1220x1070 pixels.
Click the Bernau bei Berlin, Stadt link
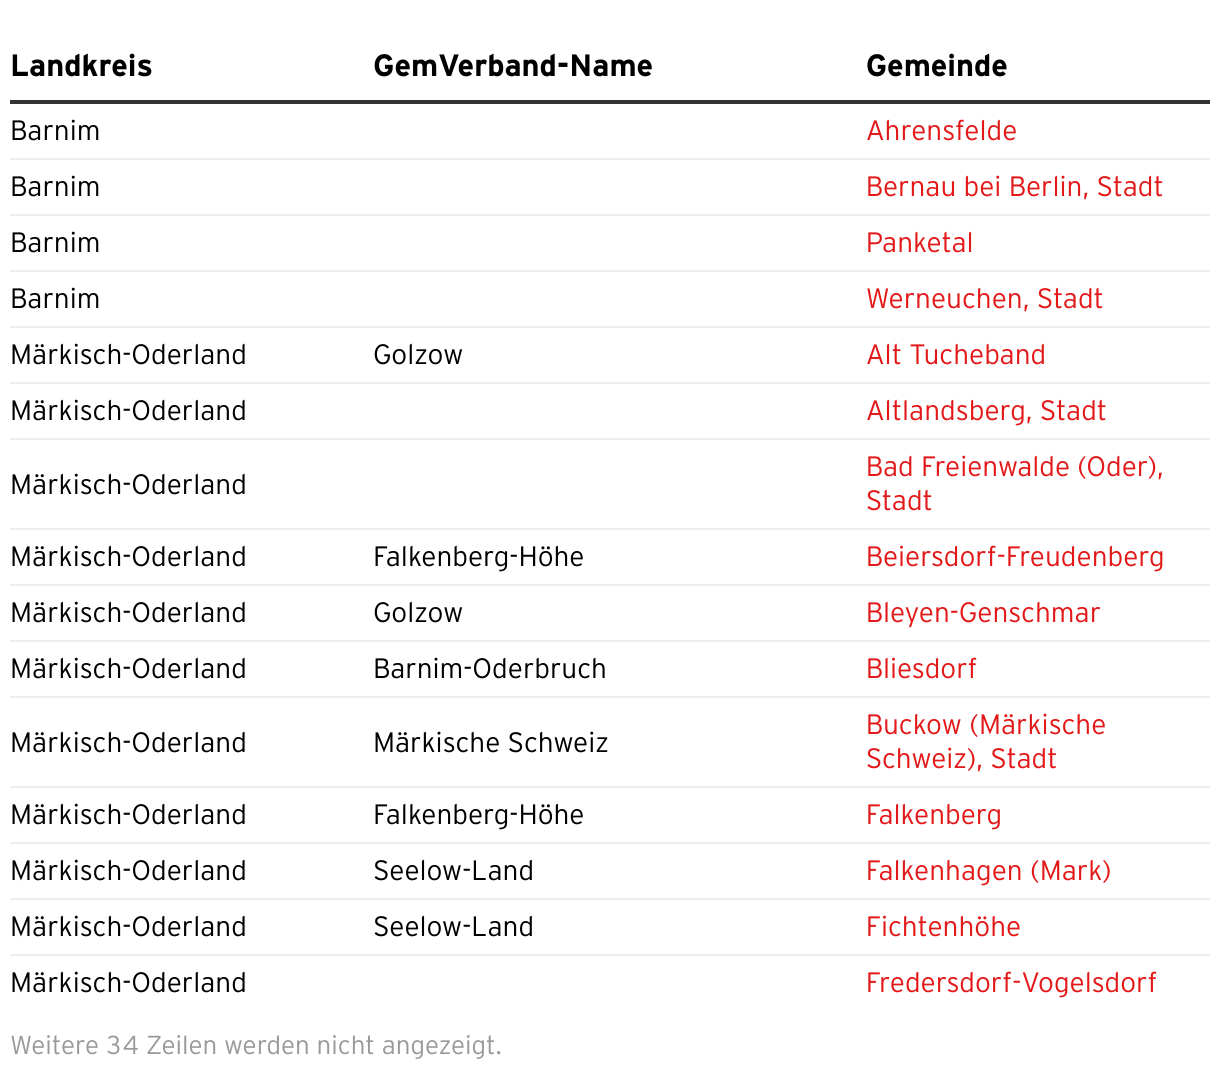(1014, 187)
